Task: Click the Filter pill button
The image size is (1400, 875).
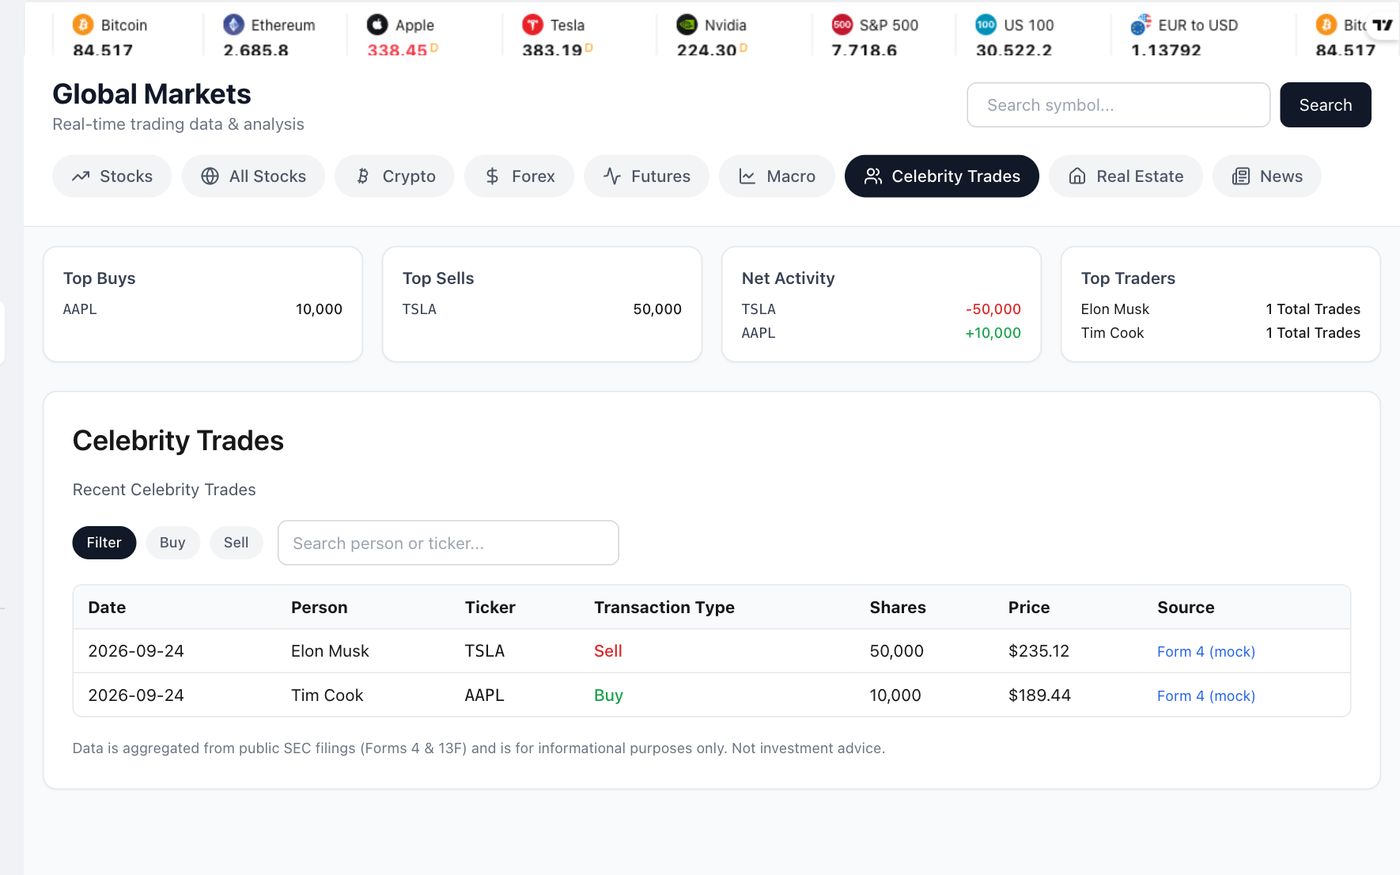Action: [104, 542]
